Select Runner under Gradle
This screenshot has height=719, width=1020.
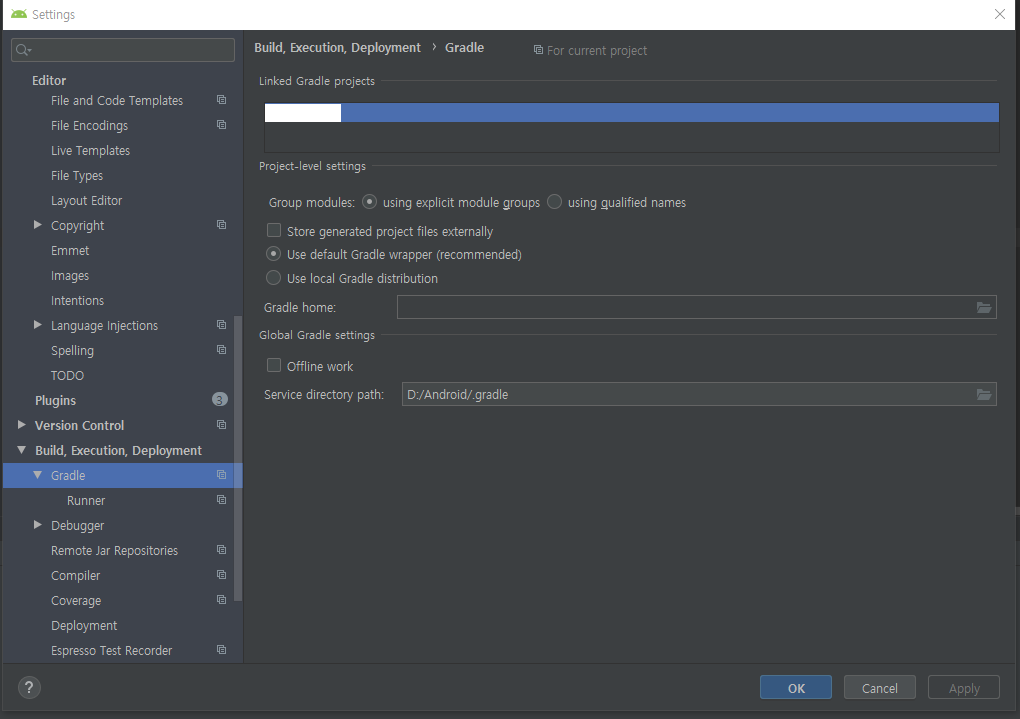click(x=86, y=500)
